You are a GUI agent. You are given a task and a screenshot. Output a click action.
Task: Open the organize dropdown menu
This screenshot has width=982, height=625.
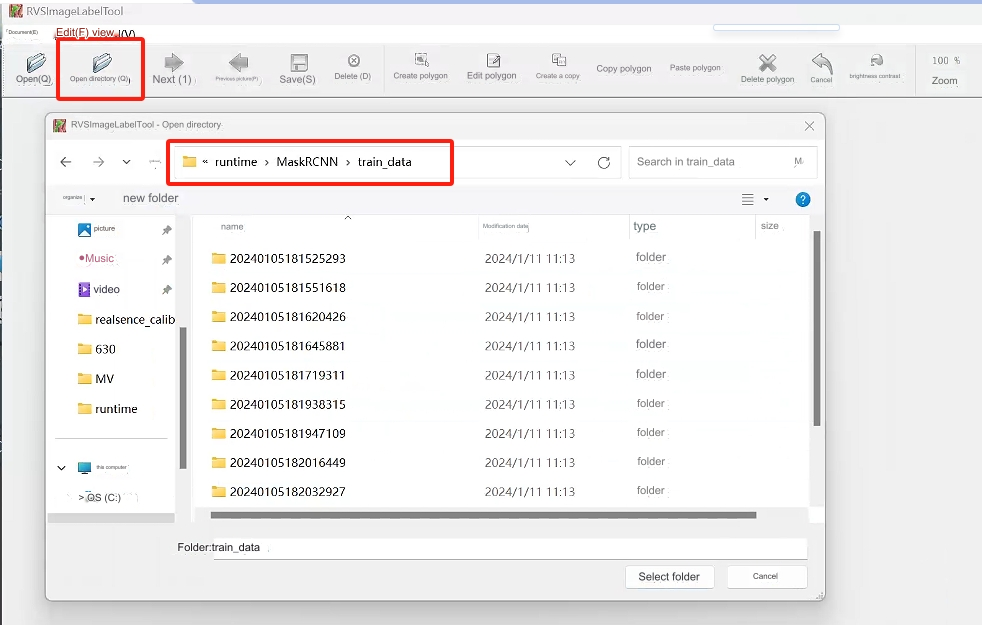coord(78,199)
